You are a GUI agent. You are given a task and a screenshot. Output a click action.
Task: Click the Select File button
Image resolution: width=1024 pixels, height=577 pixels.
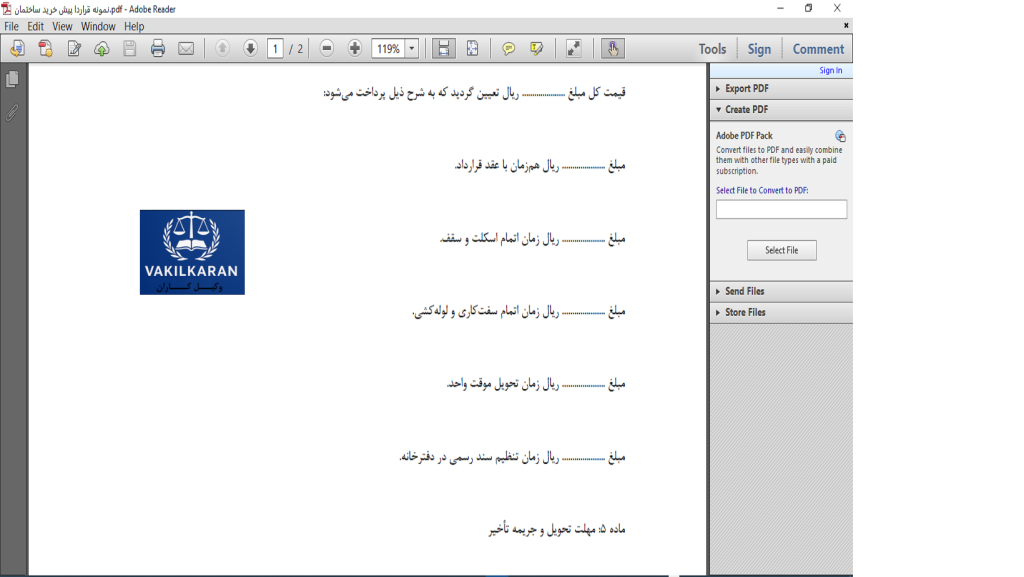click(781, 250)
